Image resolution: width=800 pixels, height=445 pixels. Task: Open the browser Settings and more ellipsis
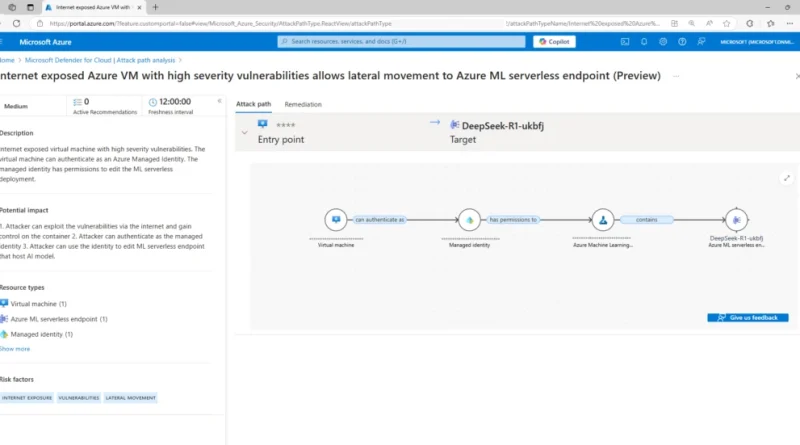790,23
